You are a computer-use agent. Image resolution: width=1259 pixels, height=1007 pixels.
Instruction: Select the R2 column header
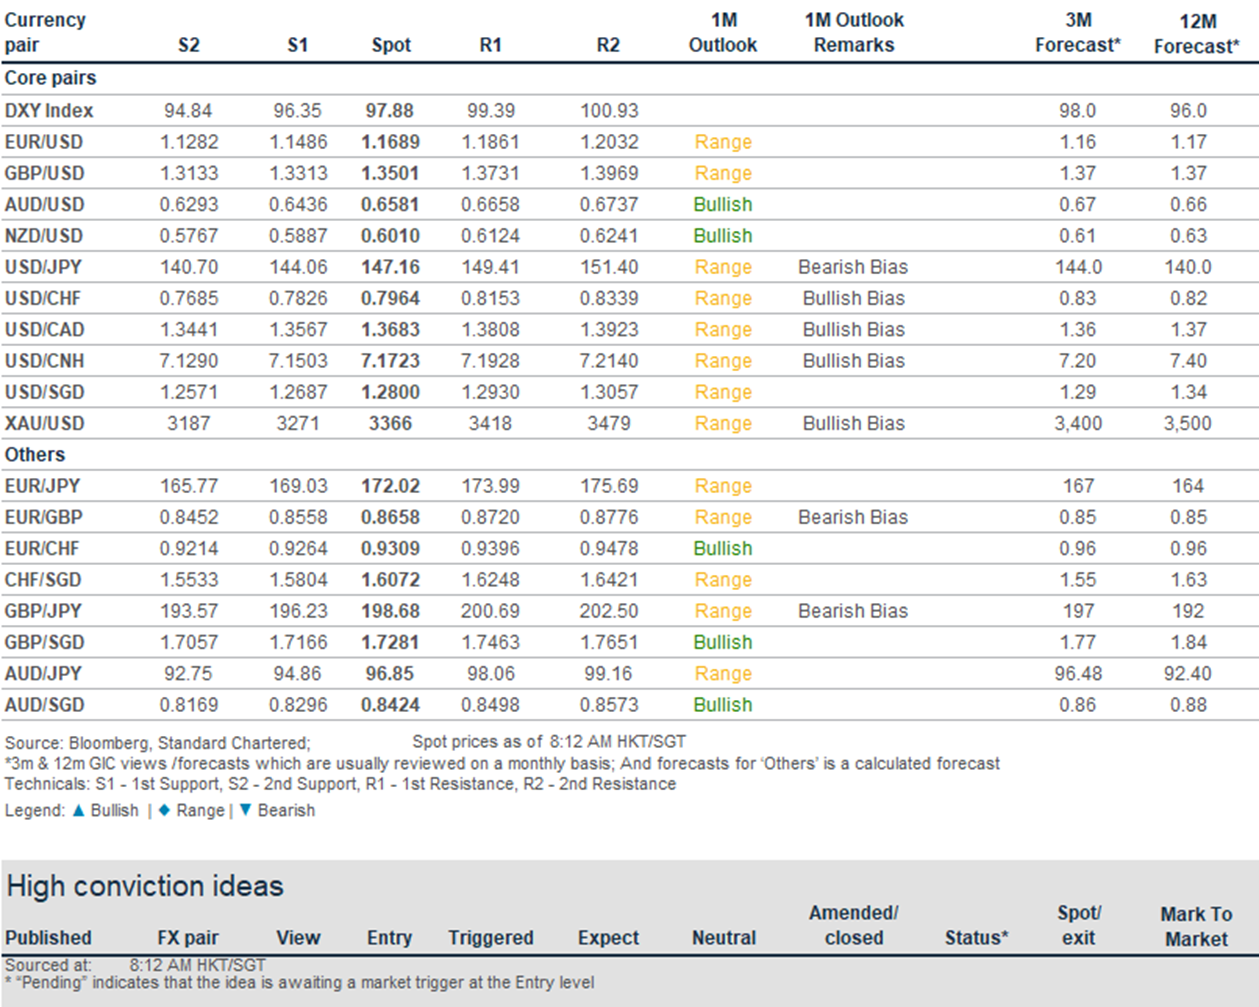(608, 45)
